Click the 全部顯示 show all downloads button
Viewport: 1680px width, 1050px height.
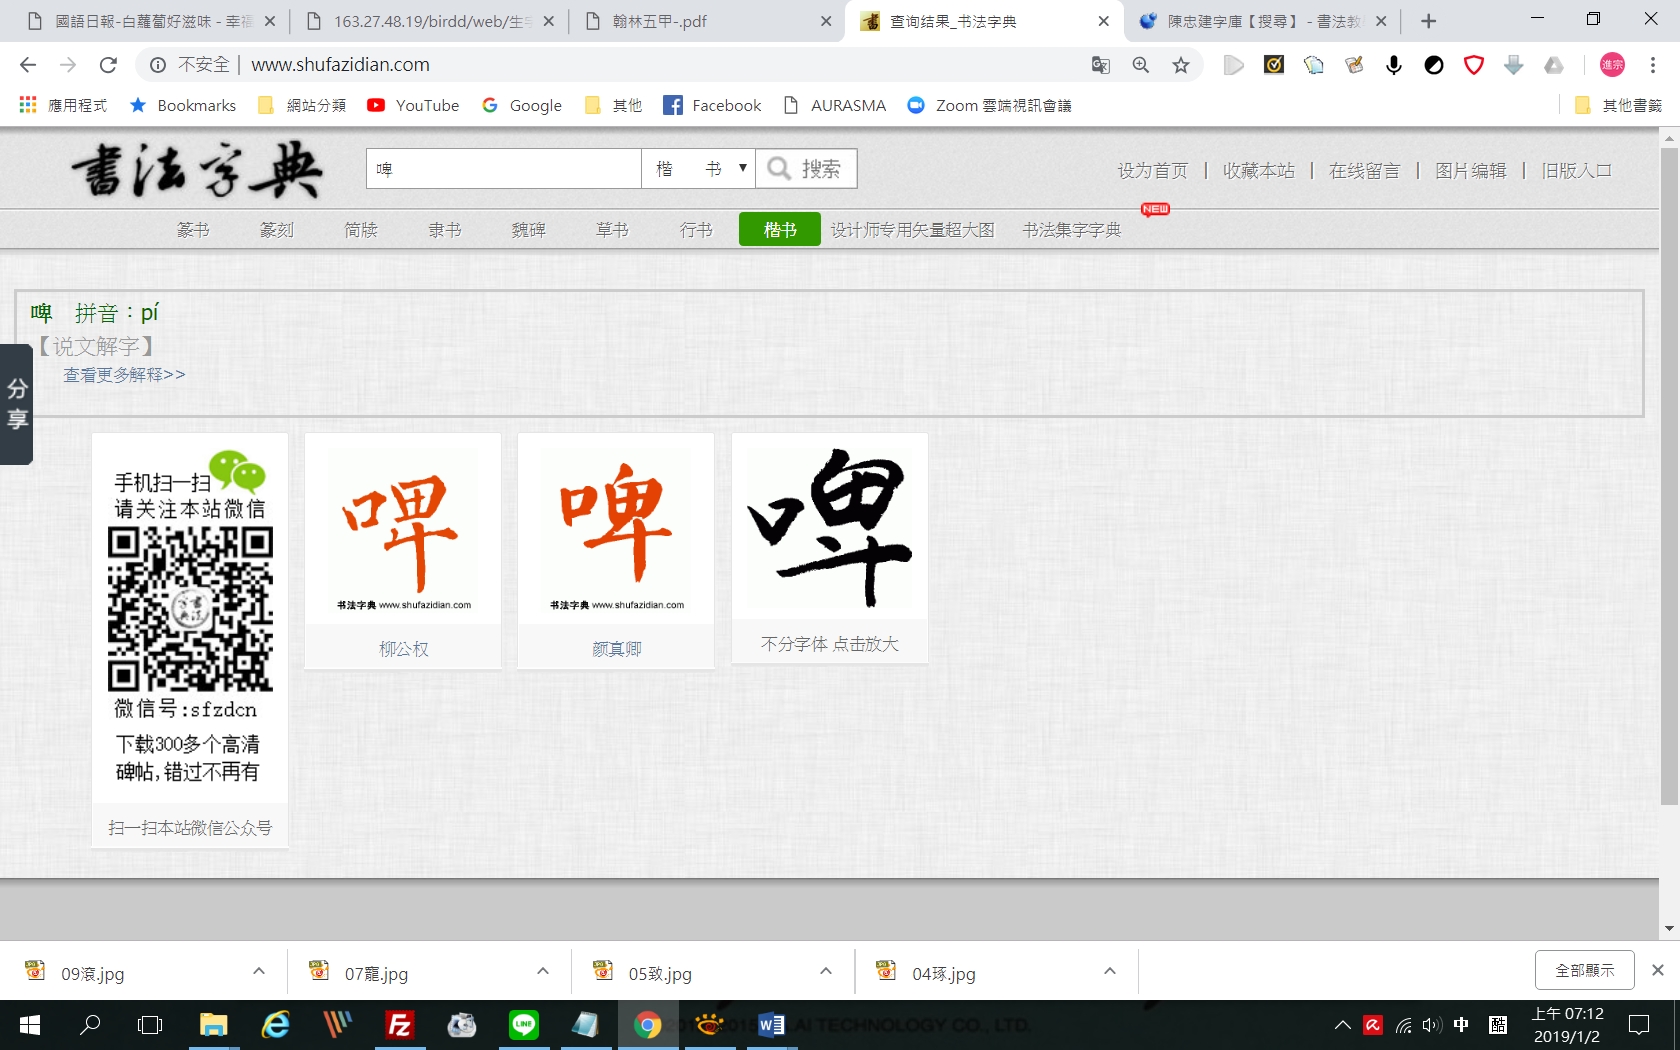[x=1584, y=970]
